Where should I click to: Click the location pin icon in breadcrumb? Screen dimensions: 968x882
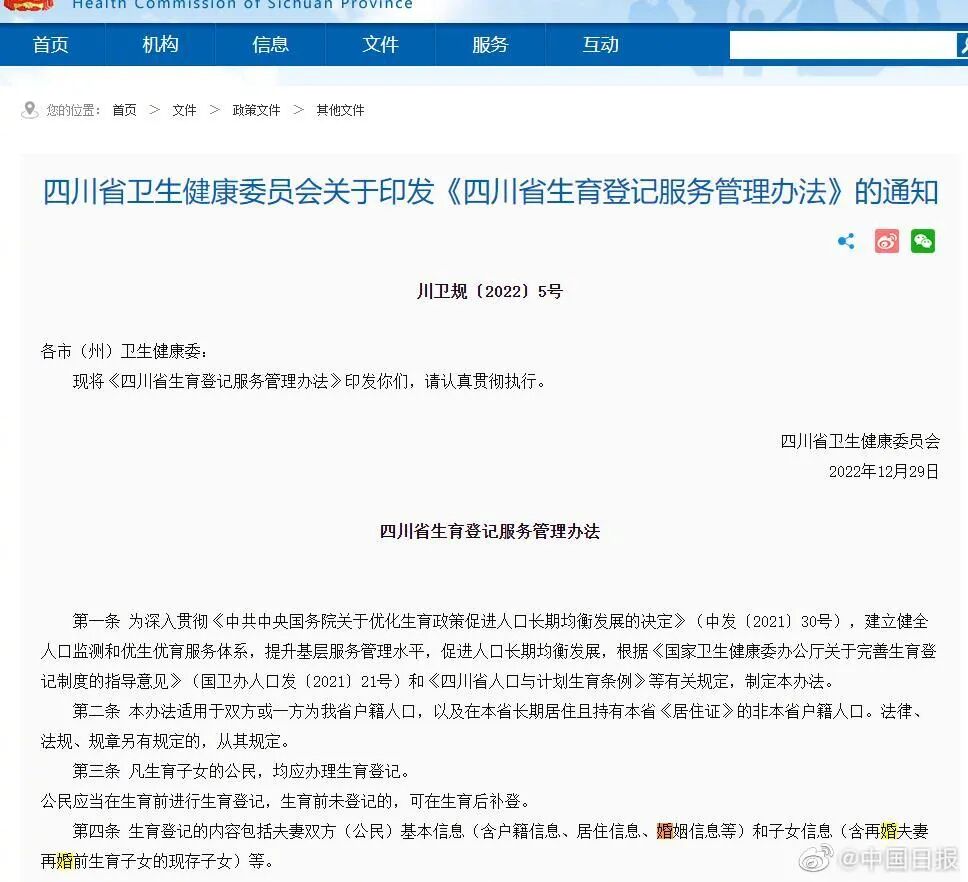tap(29, 110)
